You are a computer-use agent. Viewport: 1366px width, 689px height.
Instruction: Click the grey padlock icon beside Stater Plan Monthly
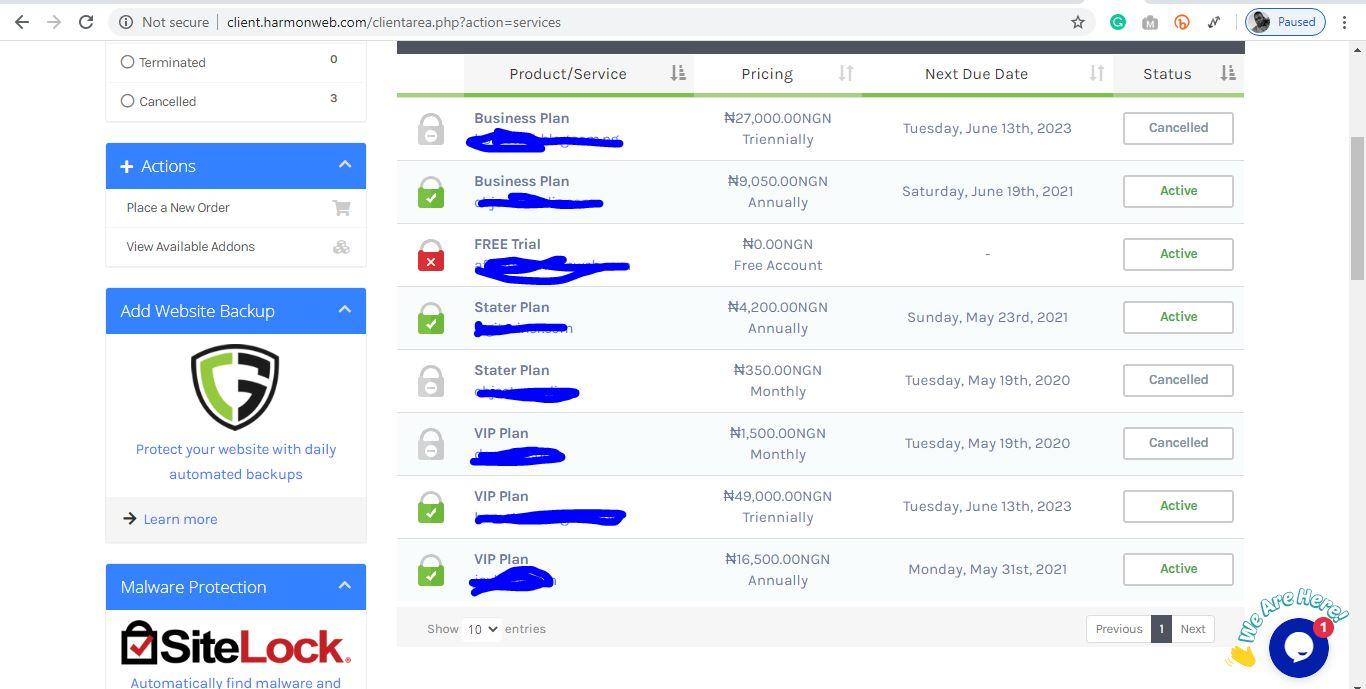click(x=430, y=380)
